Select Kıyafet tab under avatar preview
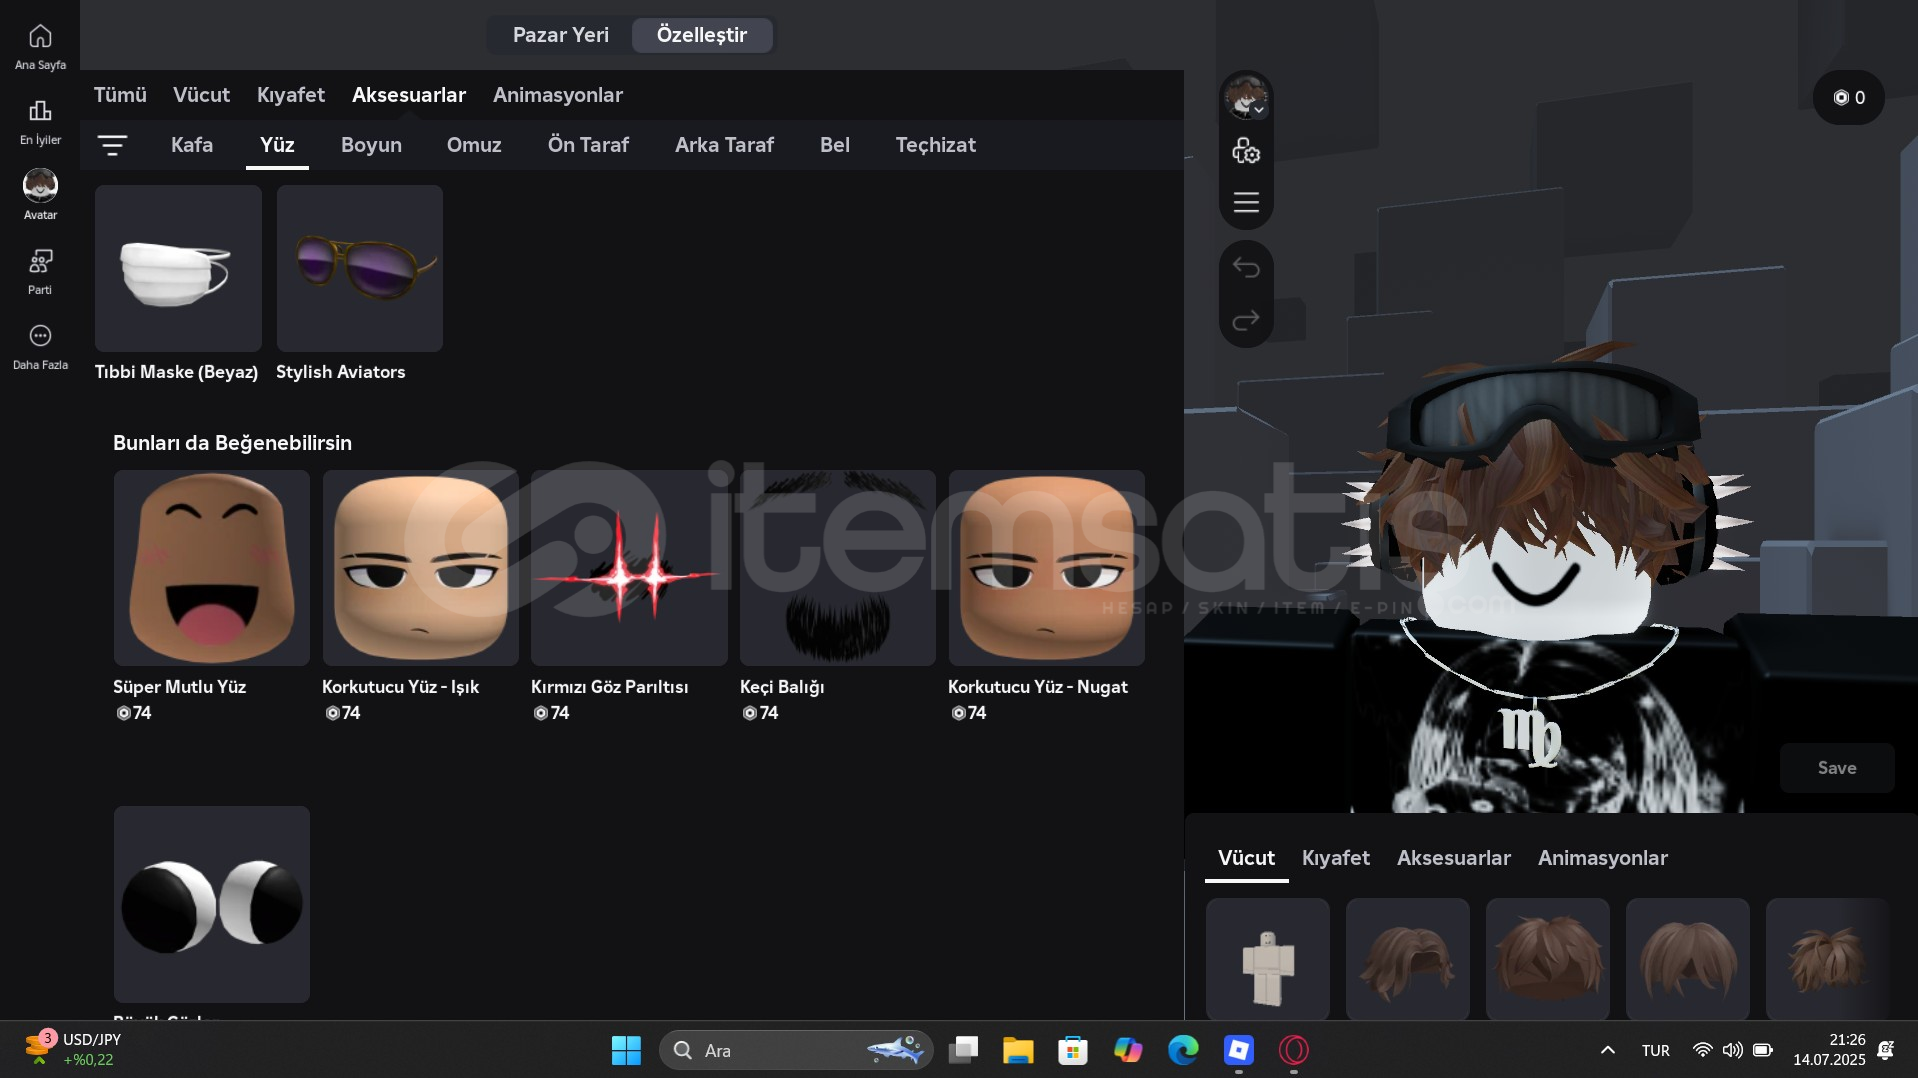This screenshot has width=1918, height=1078. (1335, 858)
